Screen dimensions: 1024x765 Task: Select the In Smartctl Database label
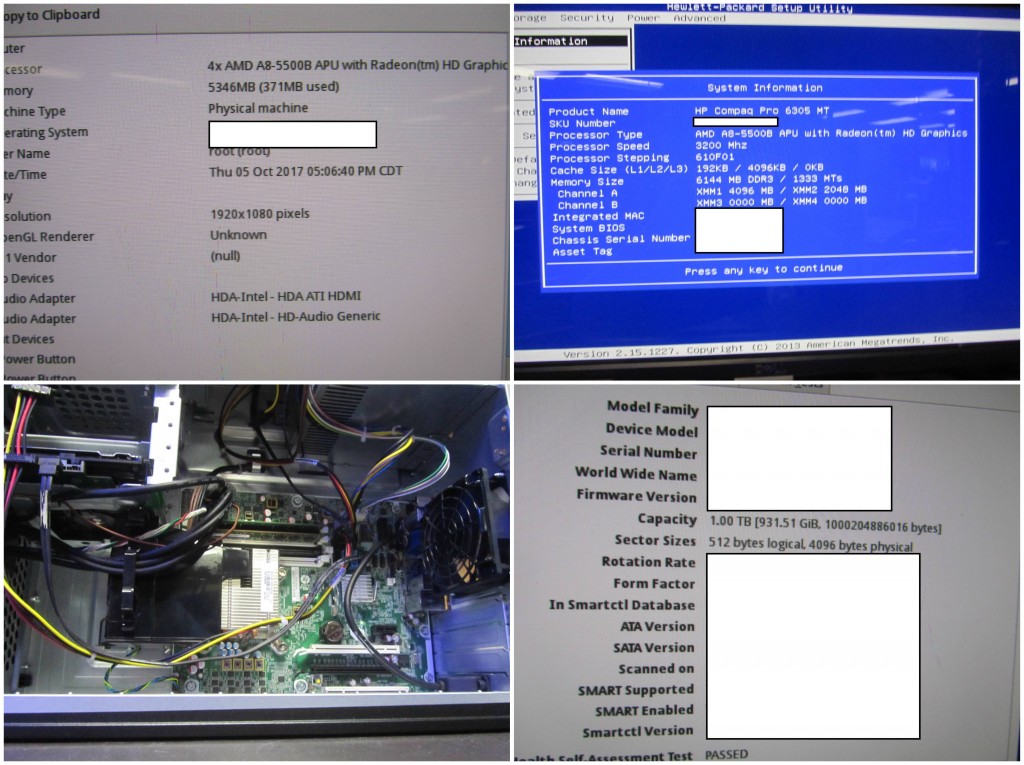tap(622, 605)
